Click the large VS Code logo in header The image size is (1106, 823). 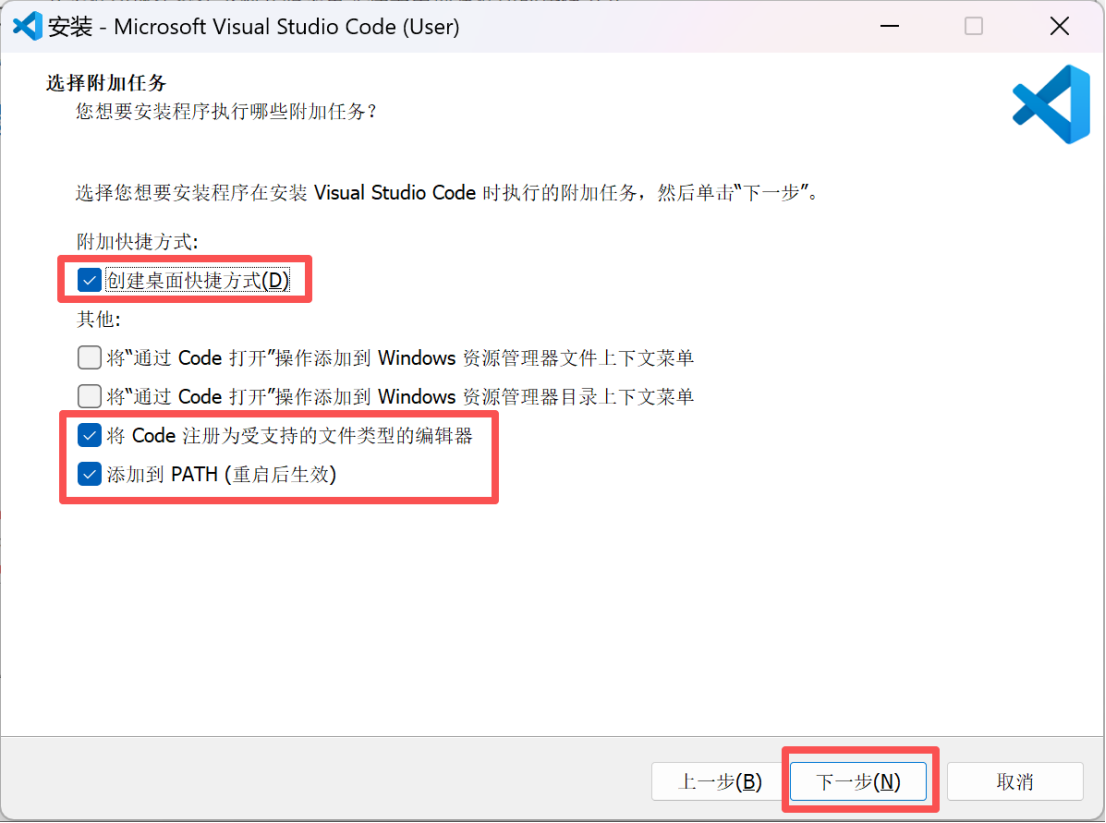(x=1052, y=104)
